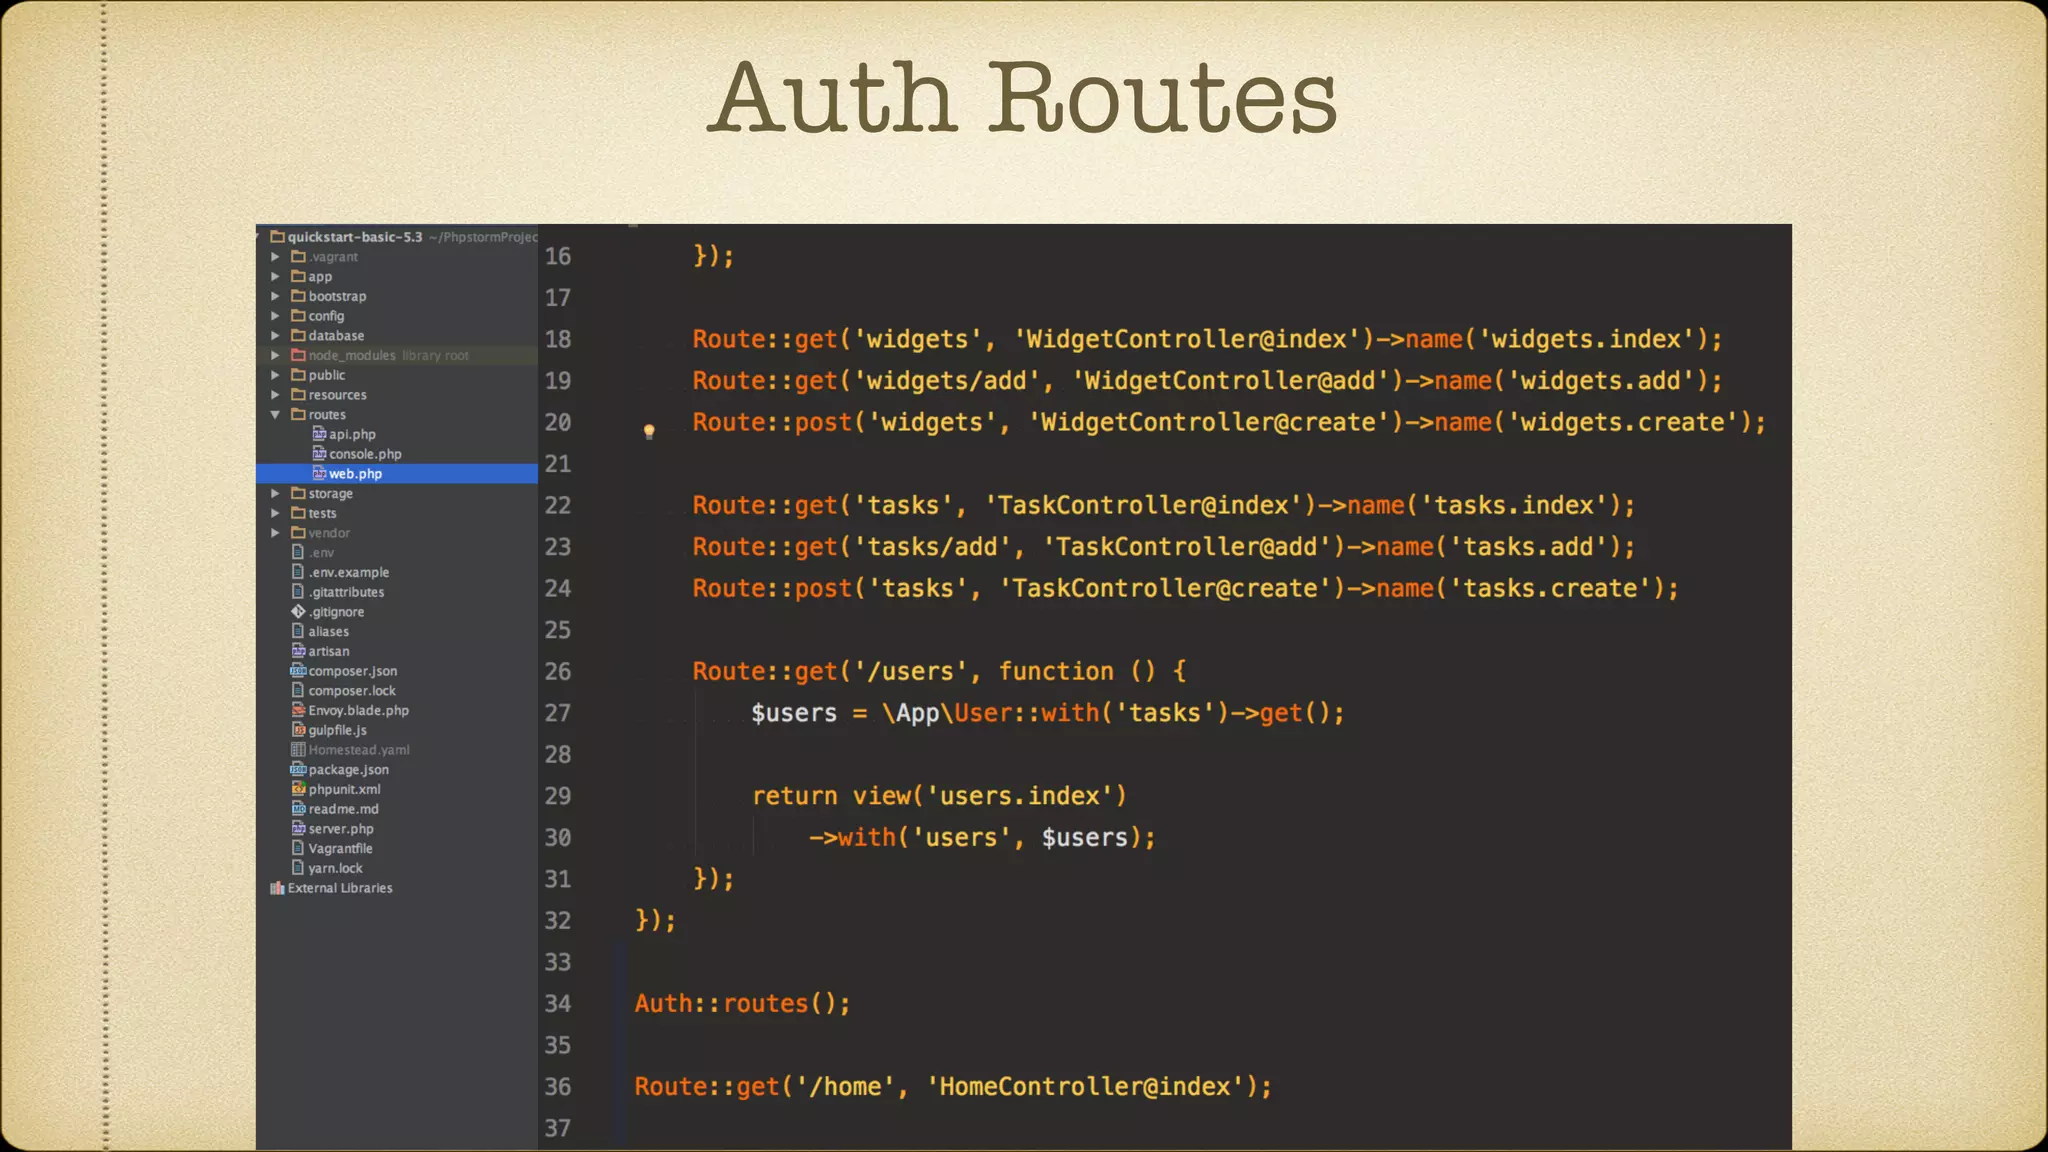2048x1152 pixels.
Task: Click the Vagrantfile file icon
Action: (298, 848)
